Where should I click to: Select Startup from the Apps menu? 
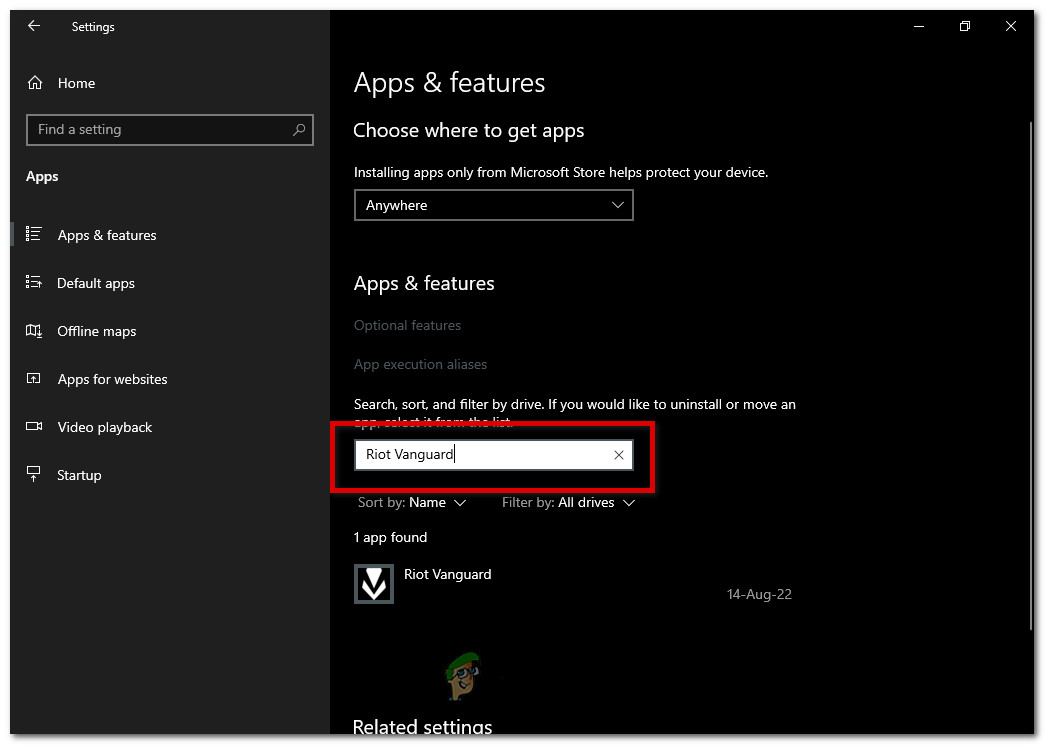click(79, 475)
